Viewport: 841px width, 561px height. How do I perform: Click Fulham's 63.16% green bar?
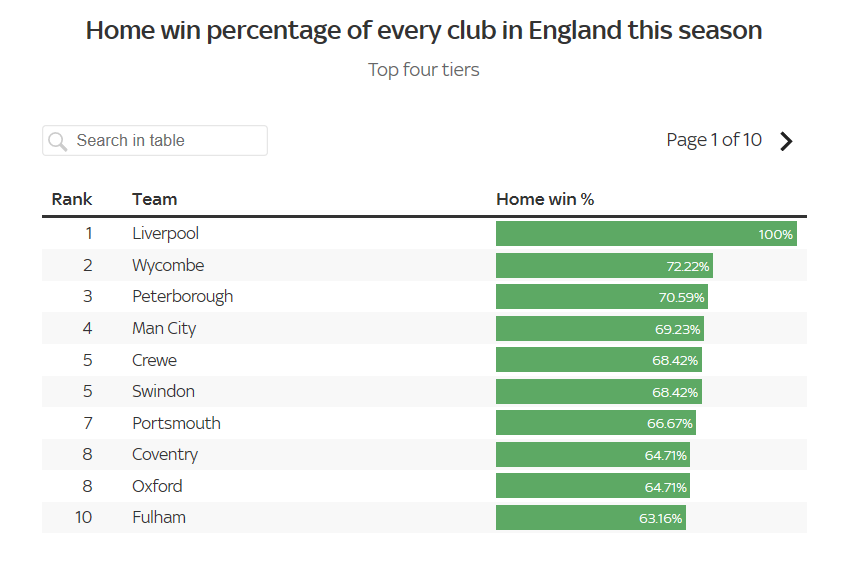point(590,518)
